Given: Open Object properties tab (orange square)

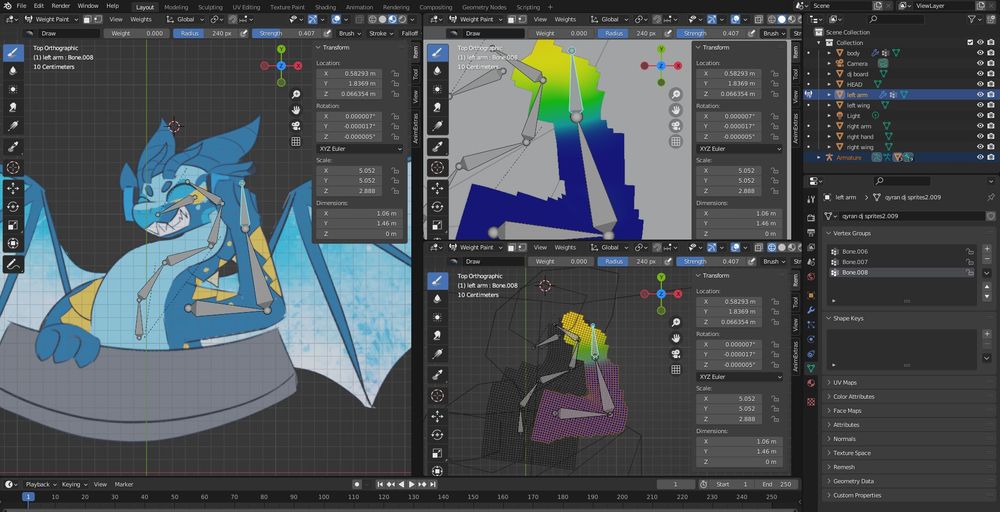Looking at the screenshot, I should click(x=811, y=295).
